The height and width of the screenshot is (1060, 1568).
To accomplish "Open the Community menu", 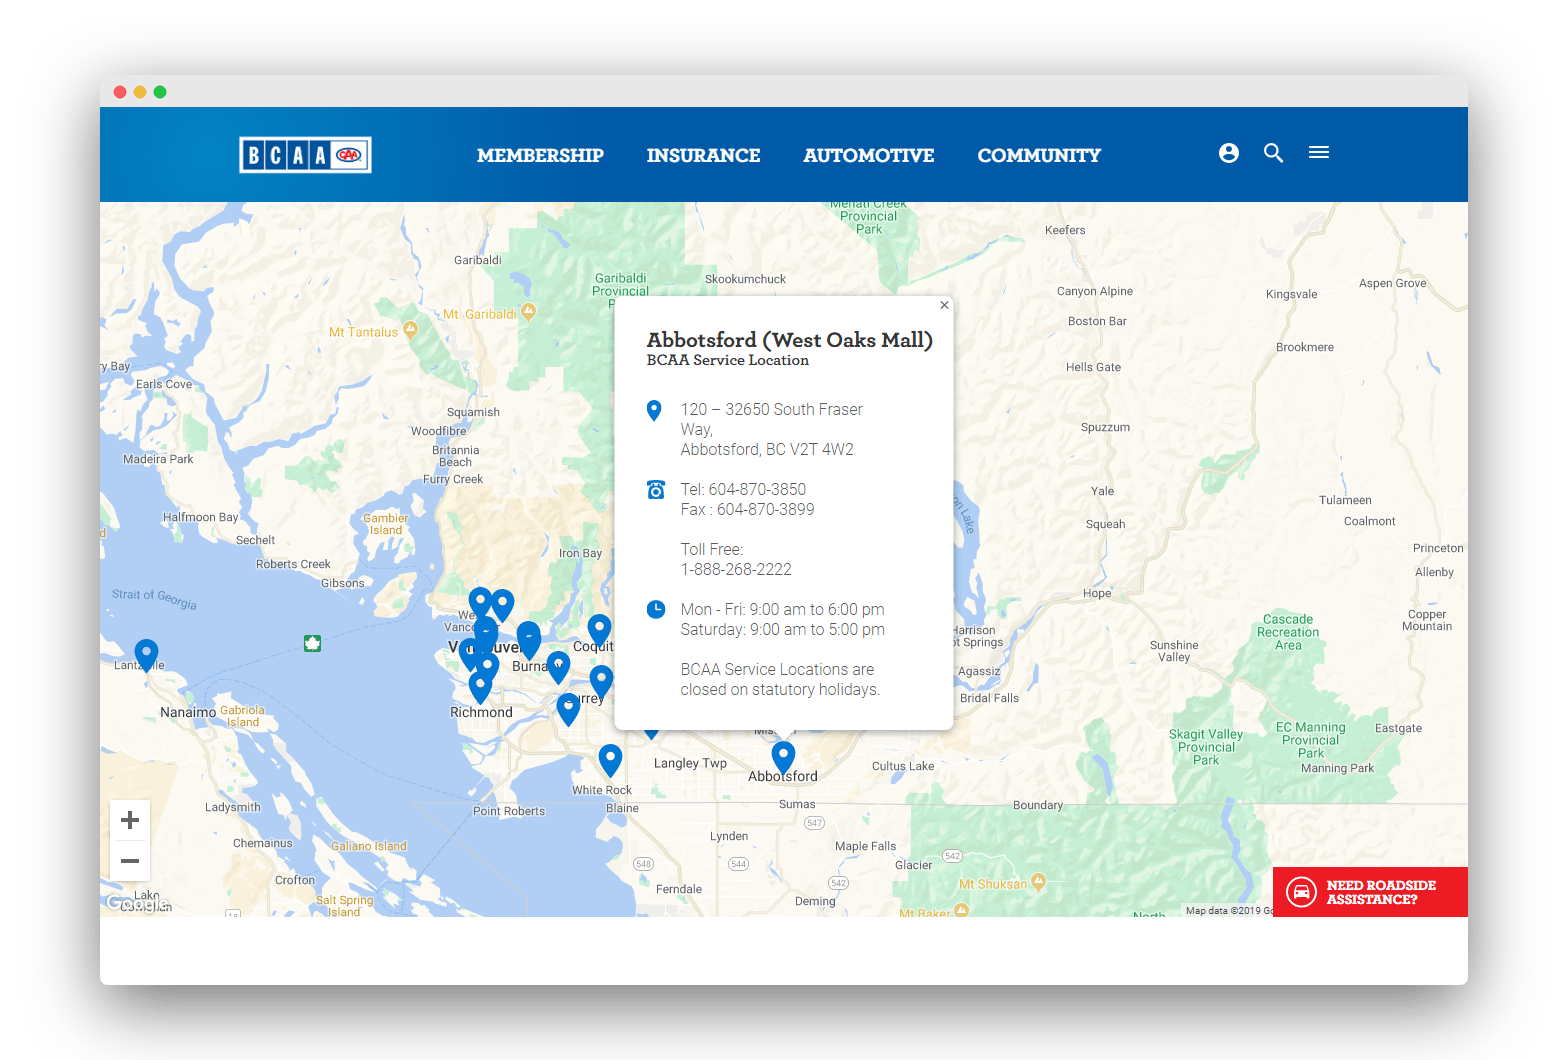I will (x=1039, y=156).
